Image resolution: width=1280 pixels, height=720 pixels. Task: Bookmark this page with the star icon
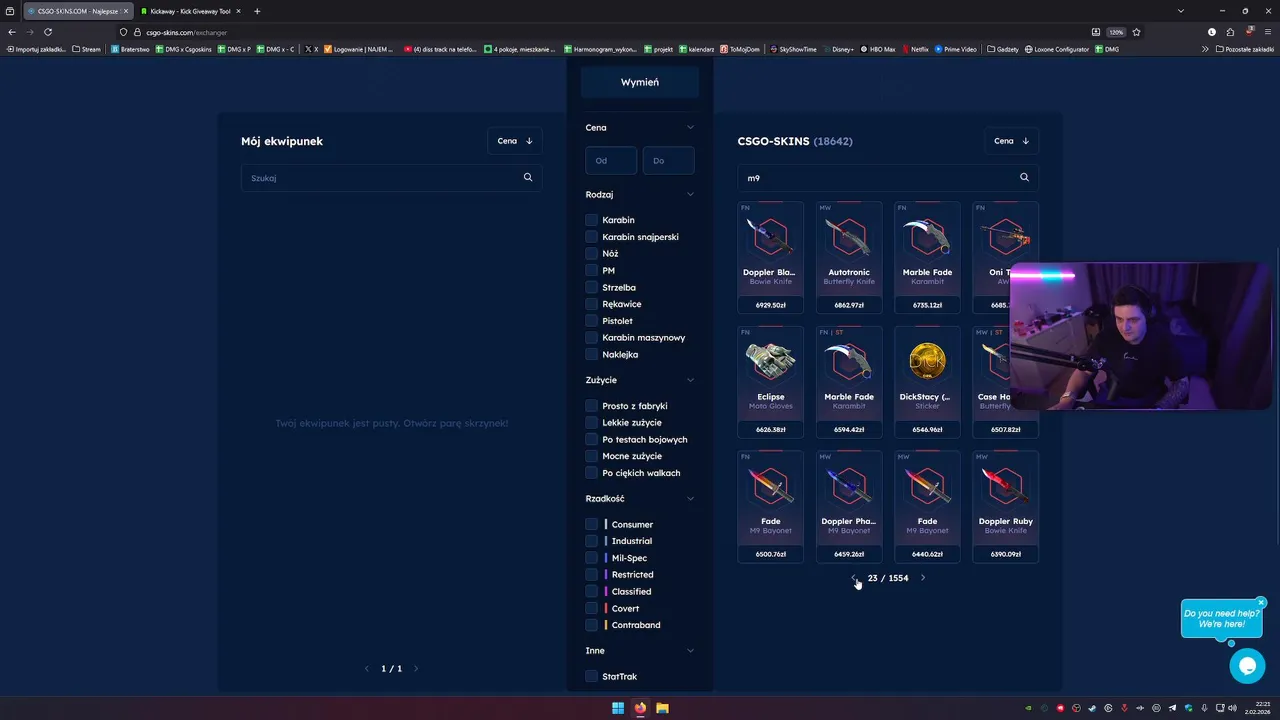[1136, 32]
